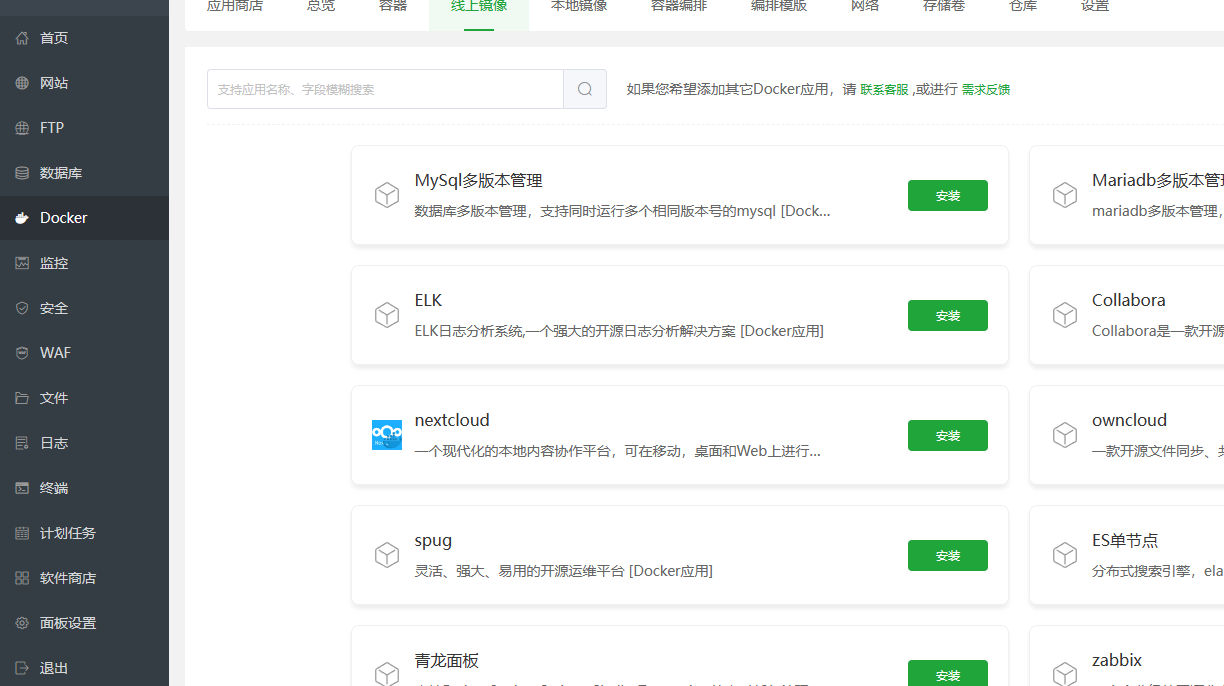Open the WAF firewall icon
The width and height of the screenshot is (1224, 686).
pos(22,353)
